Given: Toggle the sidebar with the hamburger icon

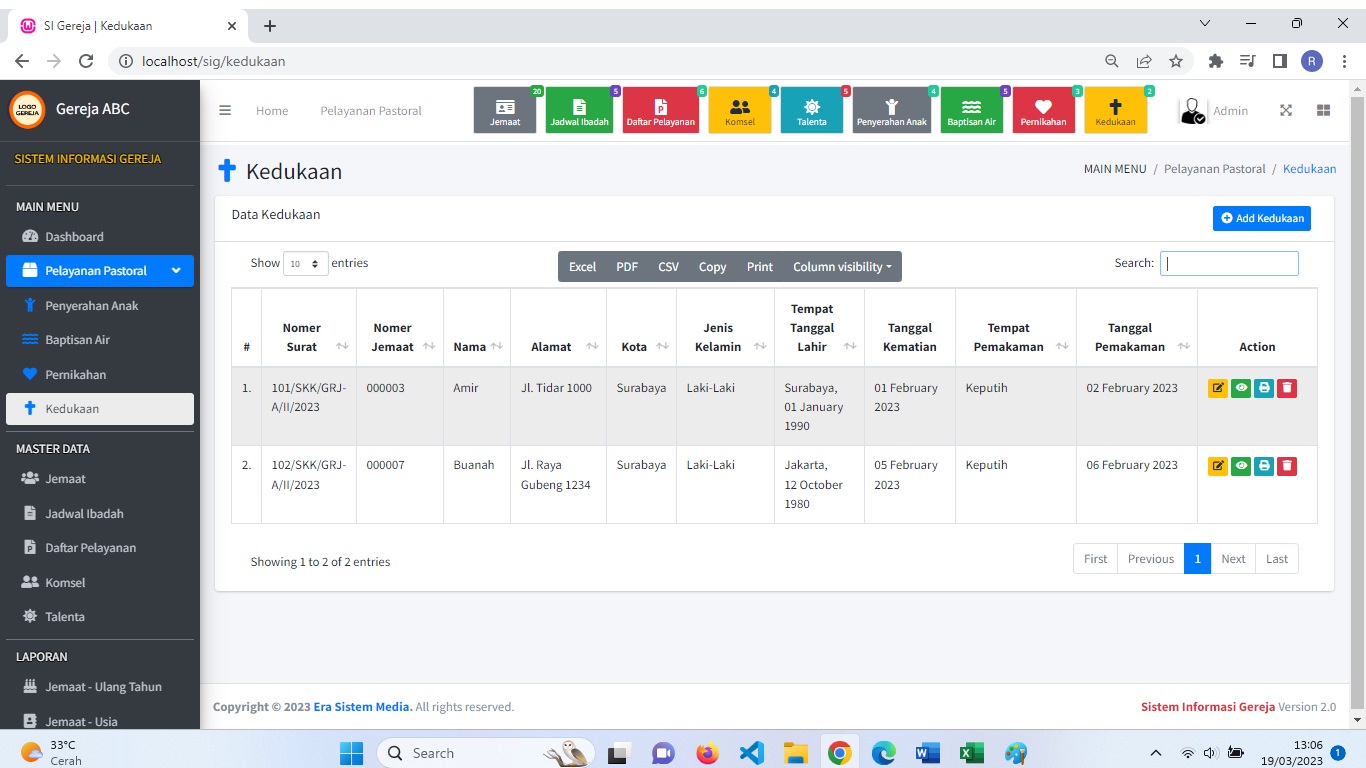Looking at the screenshot, I should point(225,111).
